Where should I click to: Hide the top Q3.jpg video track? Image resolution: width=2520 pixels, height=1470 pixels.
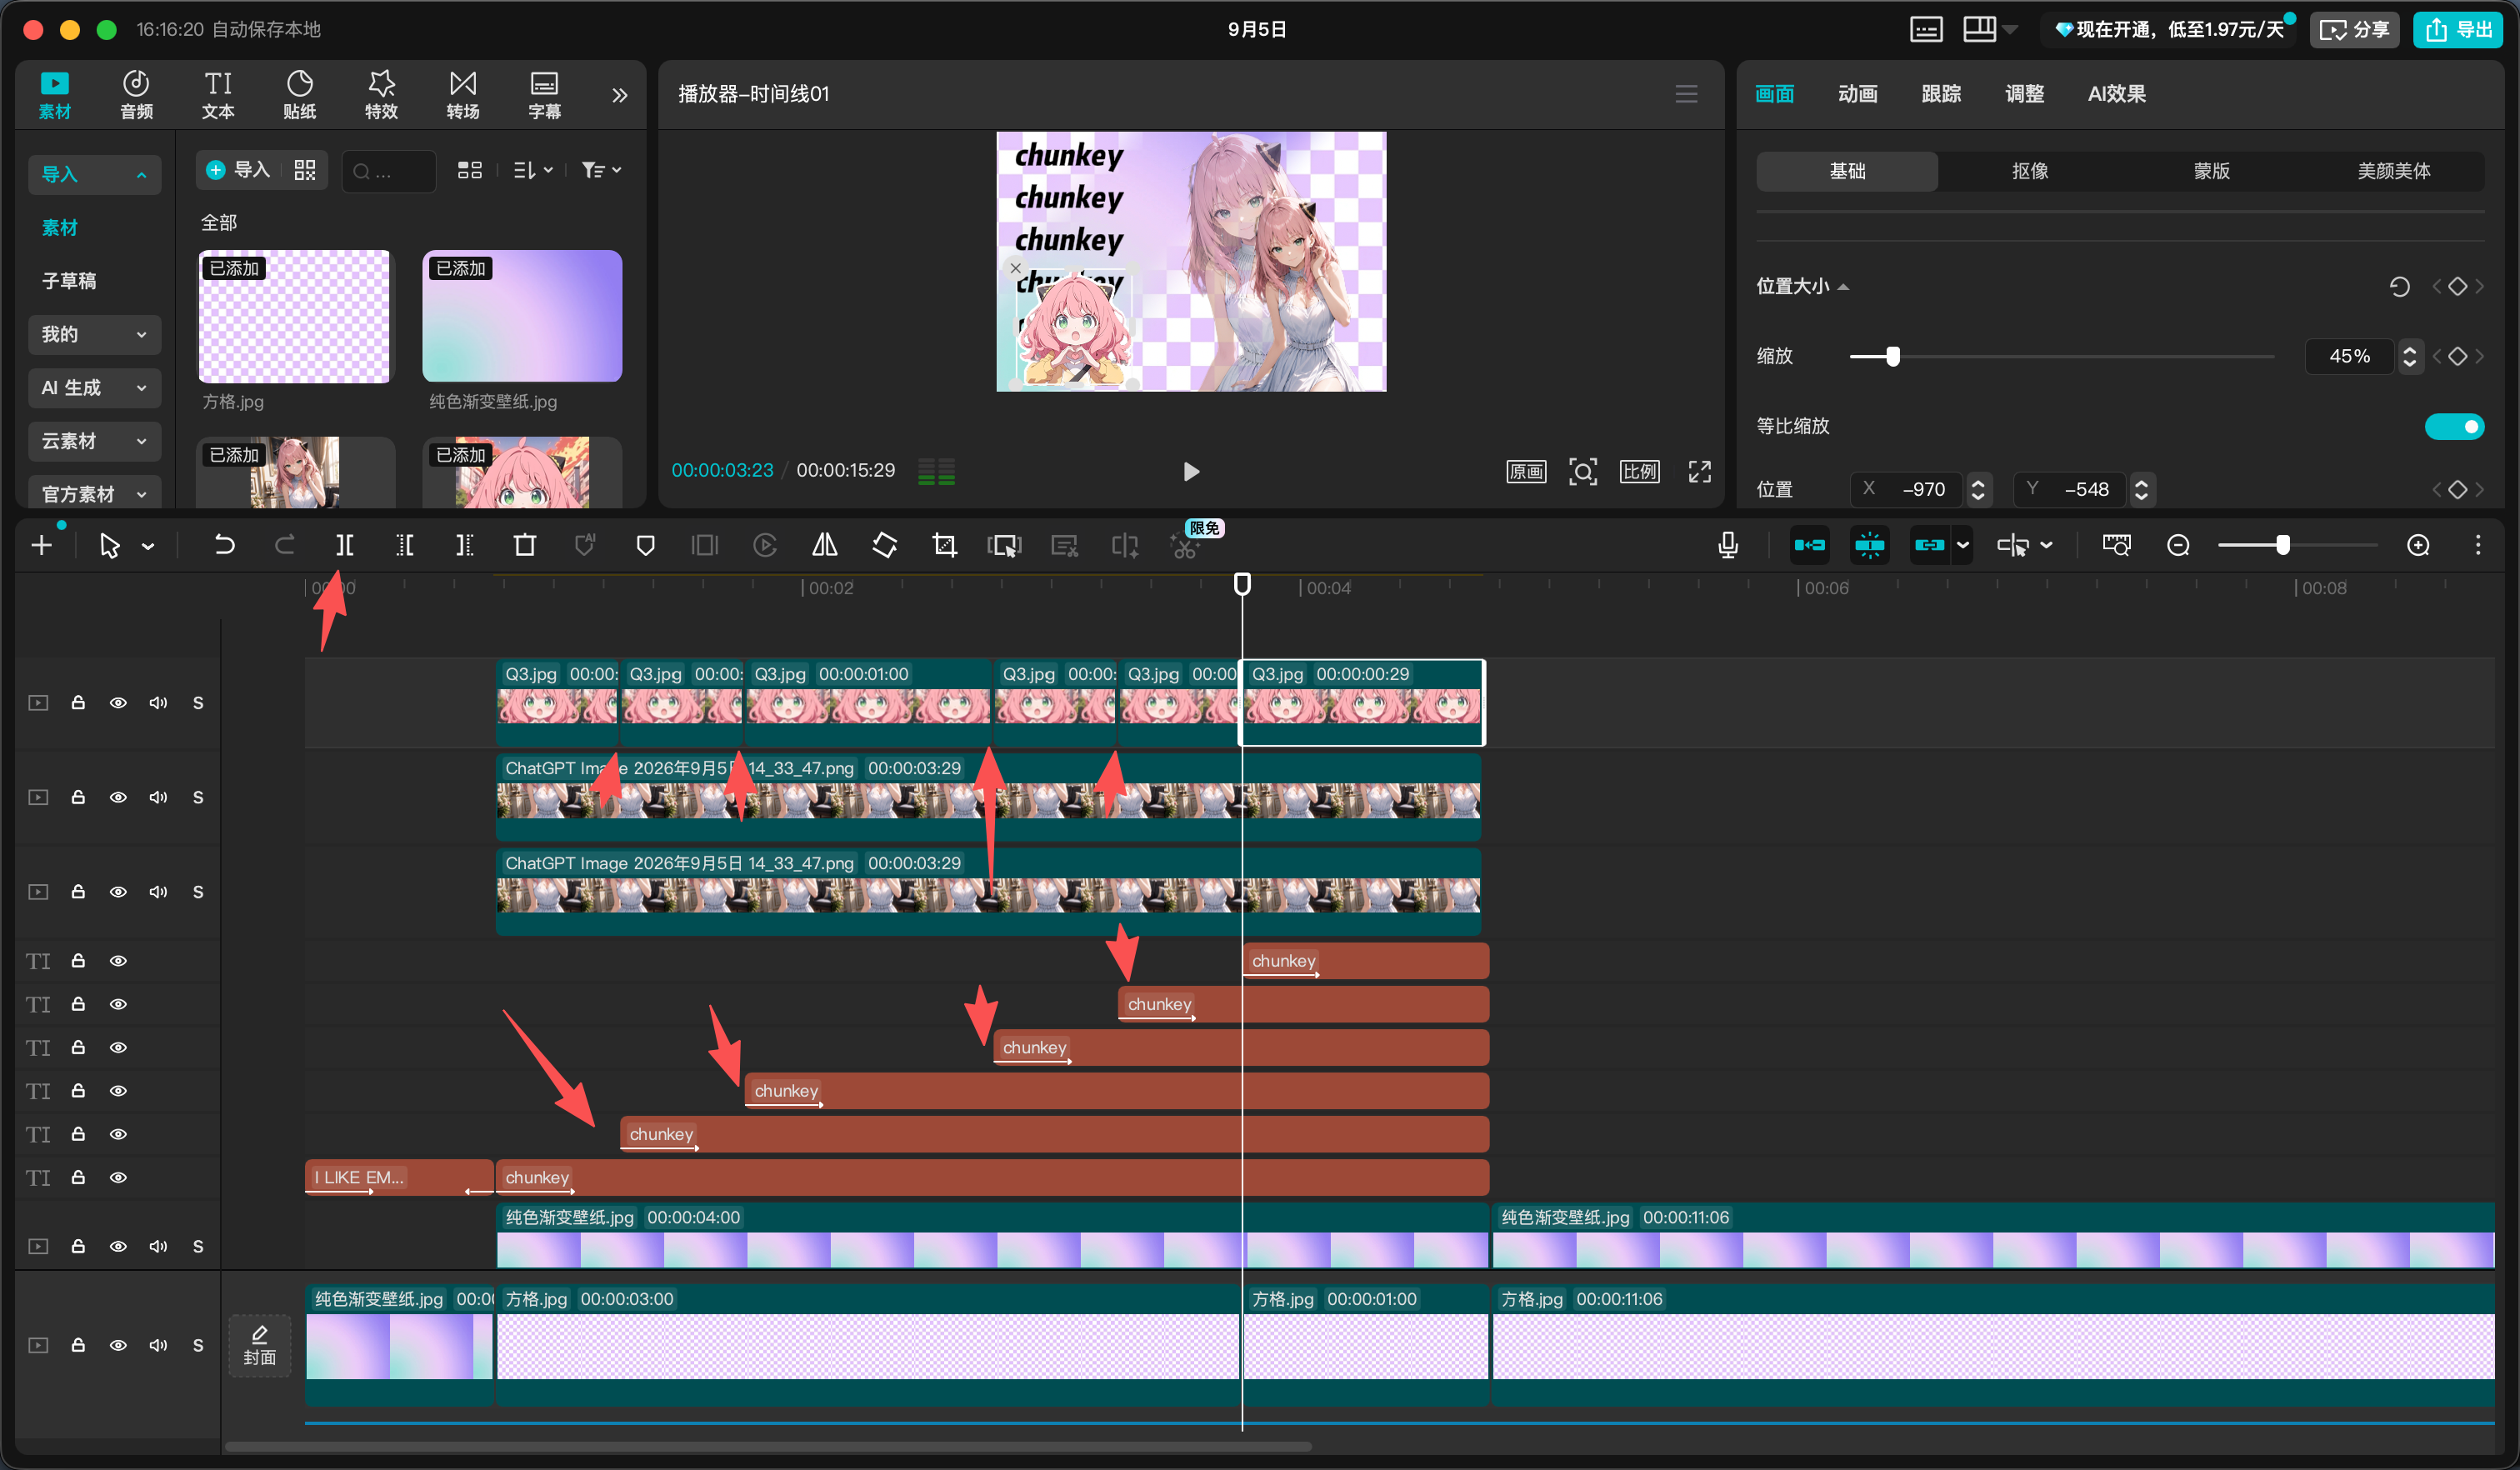click(118, 703)
